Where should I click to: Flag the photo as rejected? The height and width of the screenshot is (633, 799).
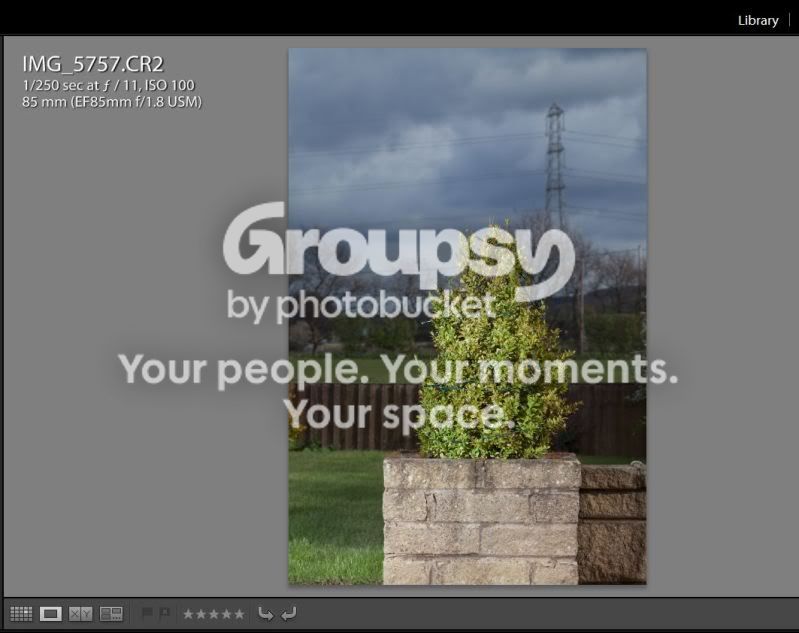click(x=164, y=613)
